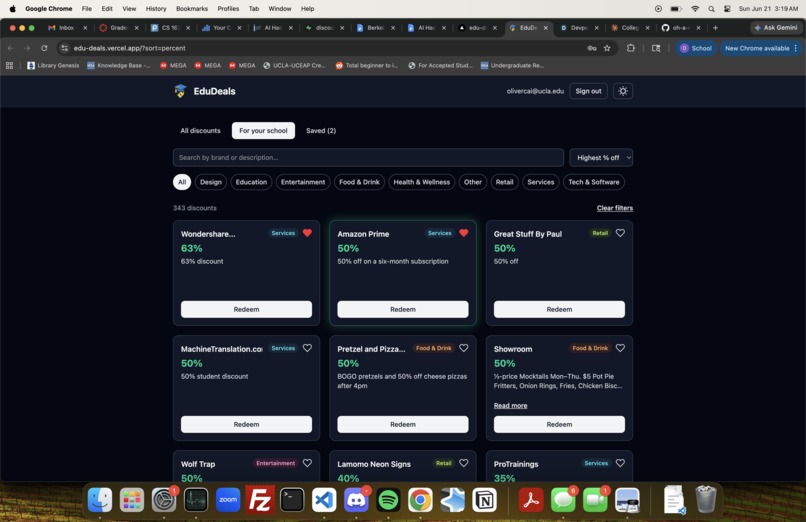Click the EduDeals graduation cap logo
This screenshot has width=806, height=522.
[180, 91]
